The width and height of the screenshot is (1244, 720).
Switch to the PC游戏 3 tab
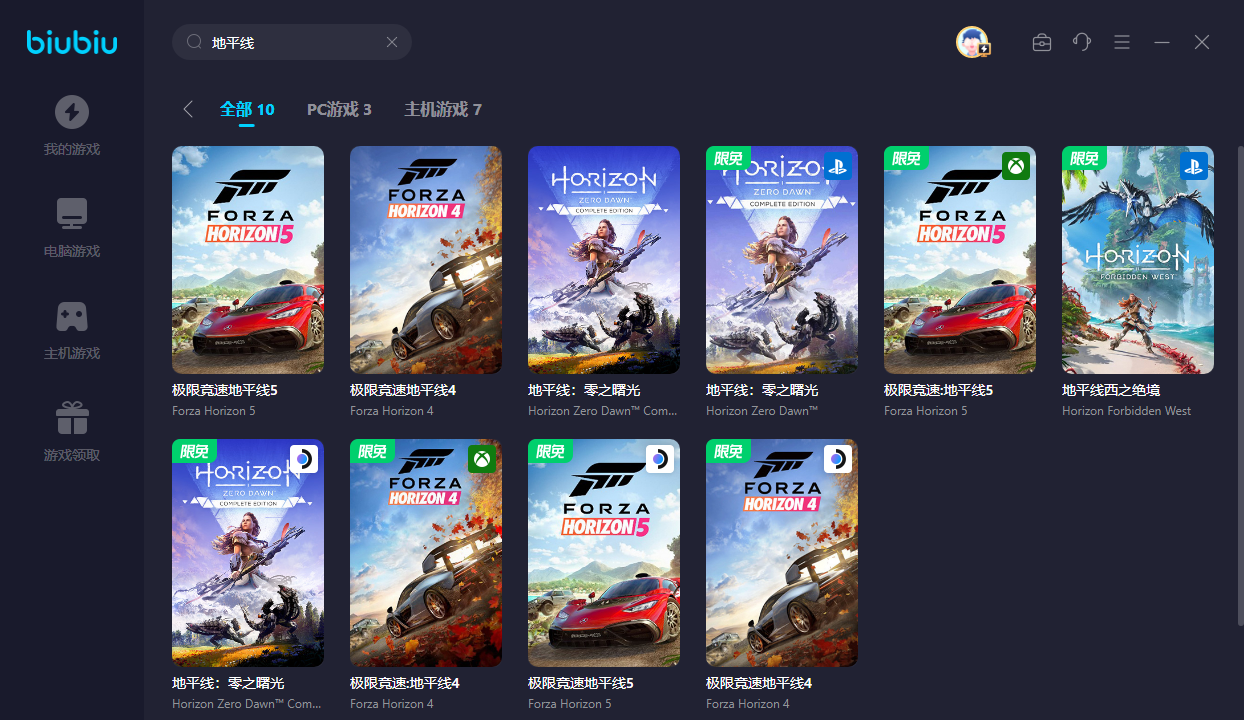pos(339,109)
